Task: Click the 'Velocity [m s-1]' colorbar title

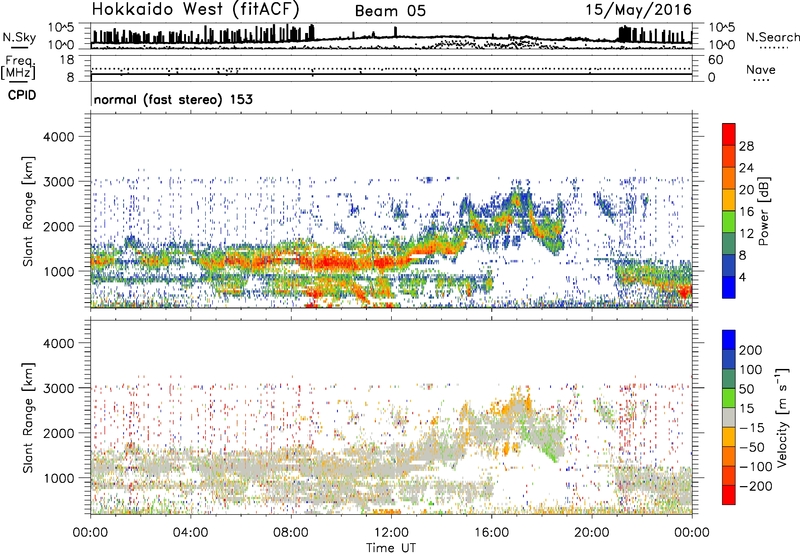Action: [x=782, y=418]
